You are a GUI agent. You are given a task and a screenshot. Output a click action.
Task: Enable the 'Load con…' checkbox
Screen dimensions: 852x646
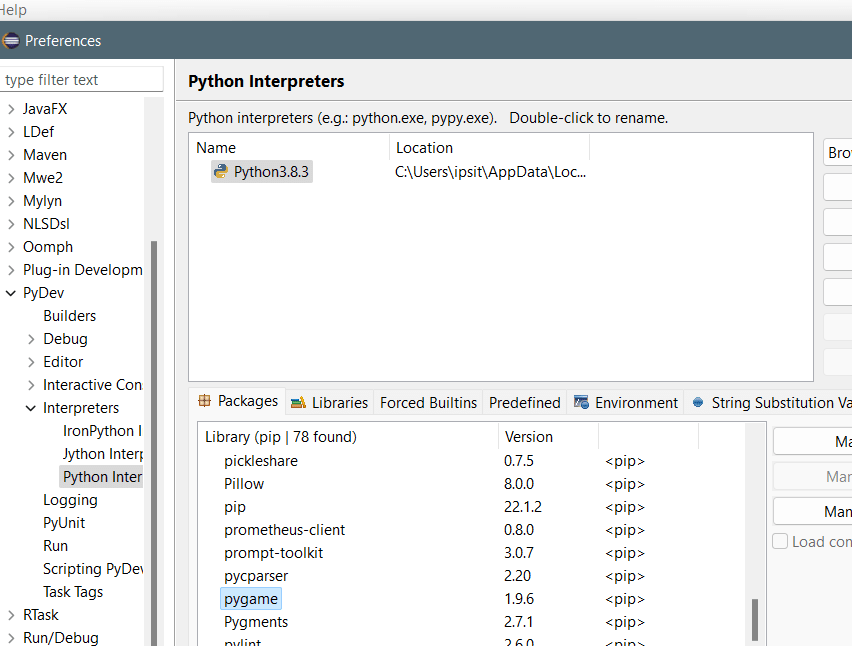(x=780, y=541)
